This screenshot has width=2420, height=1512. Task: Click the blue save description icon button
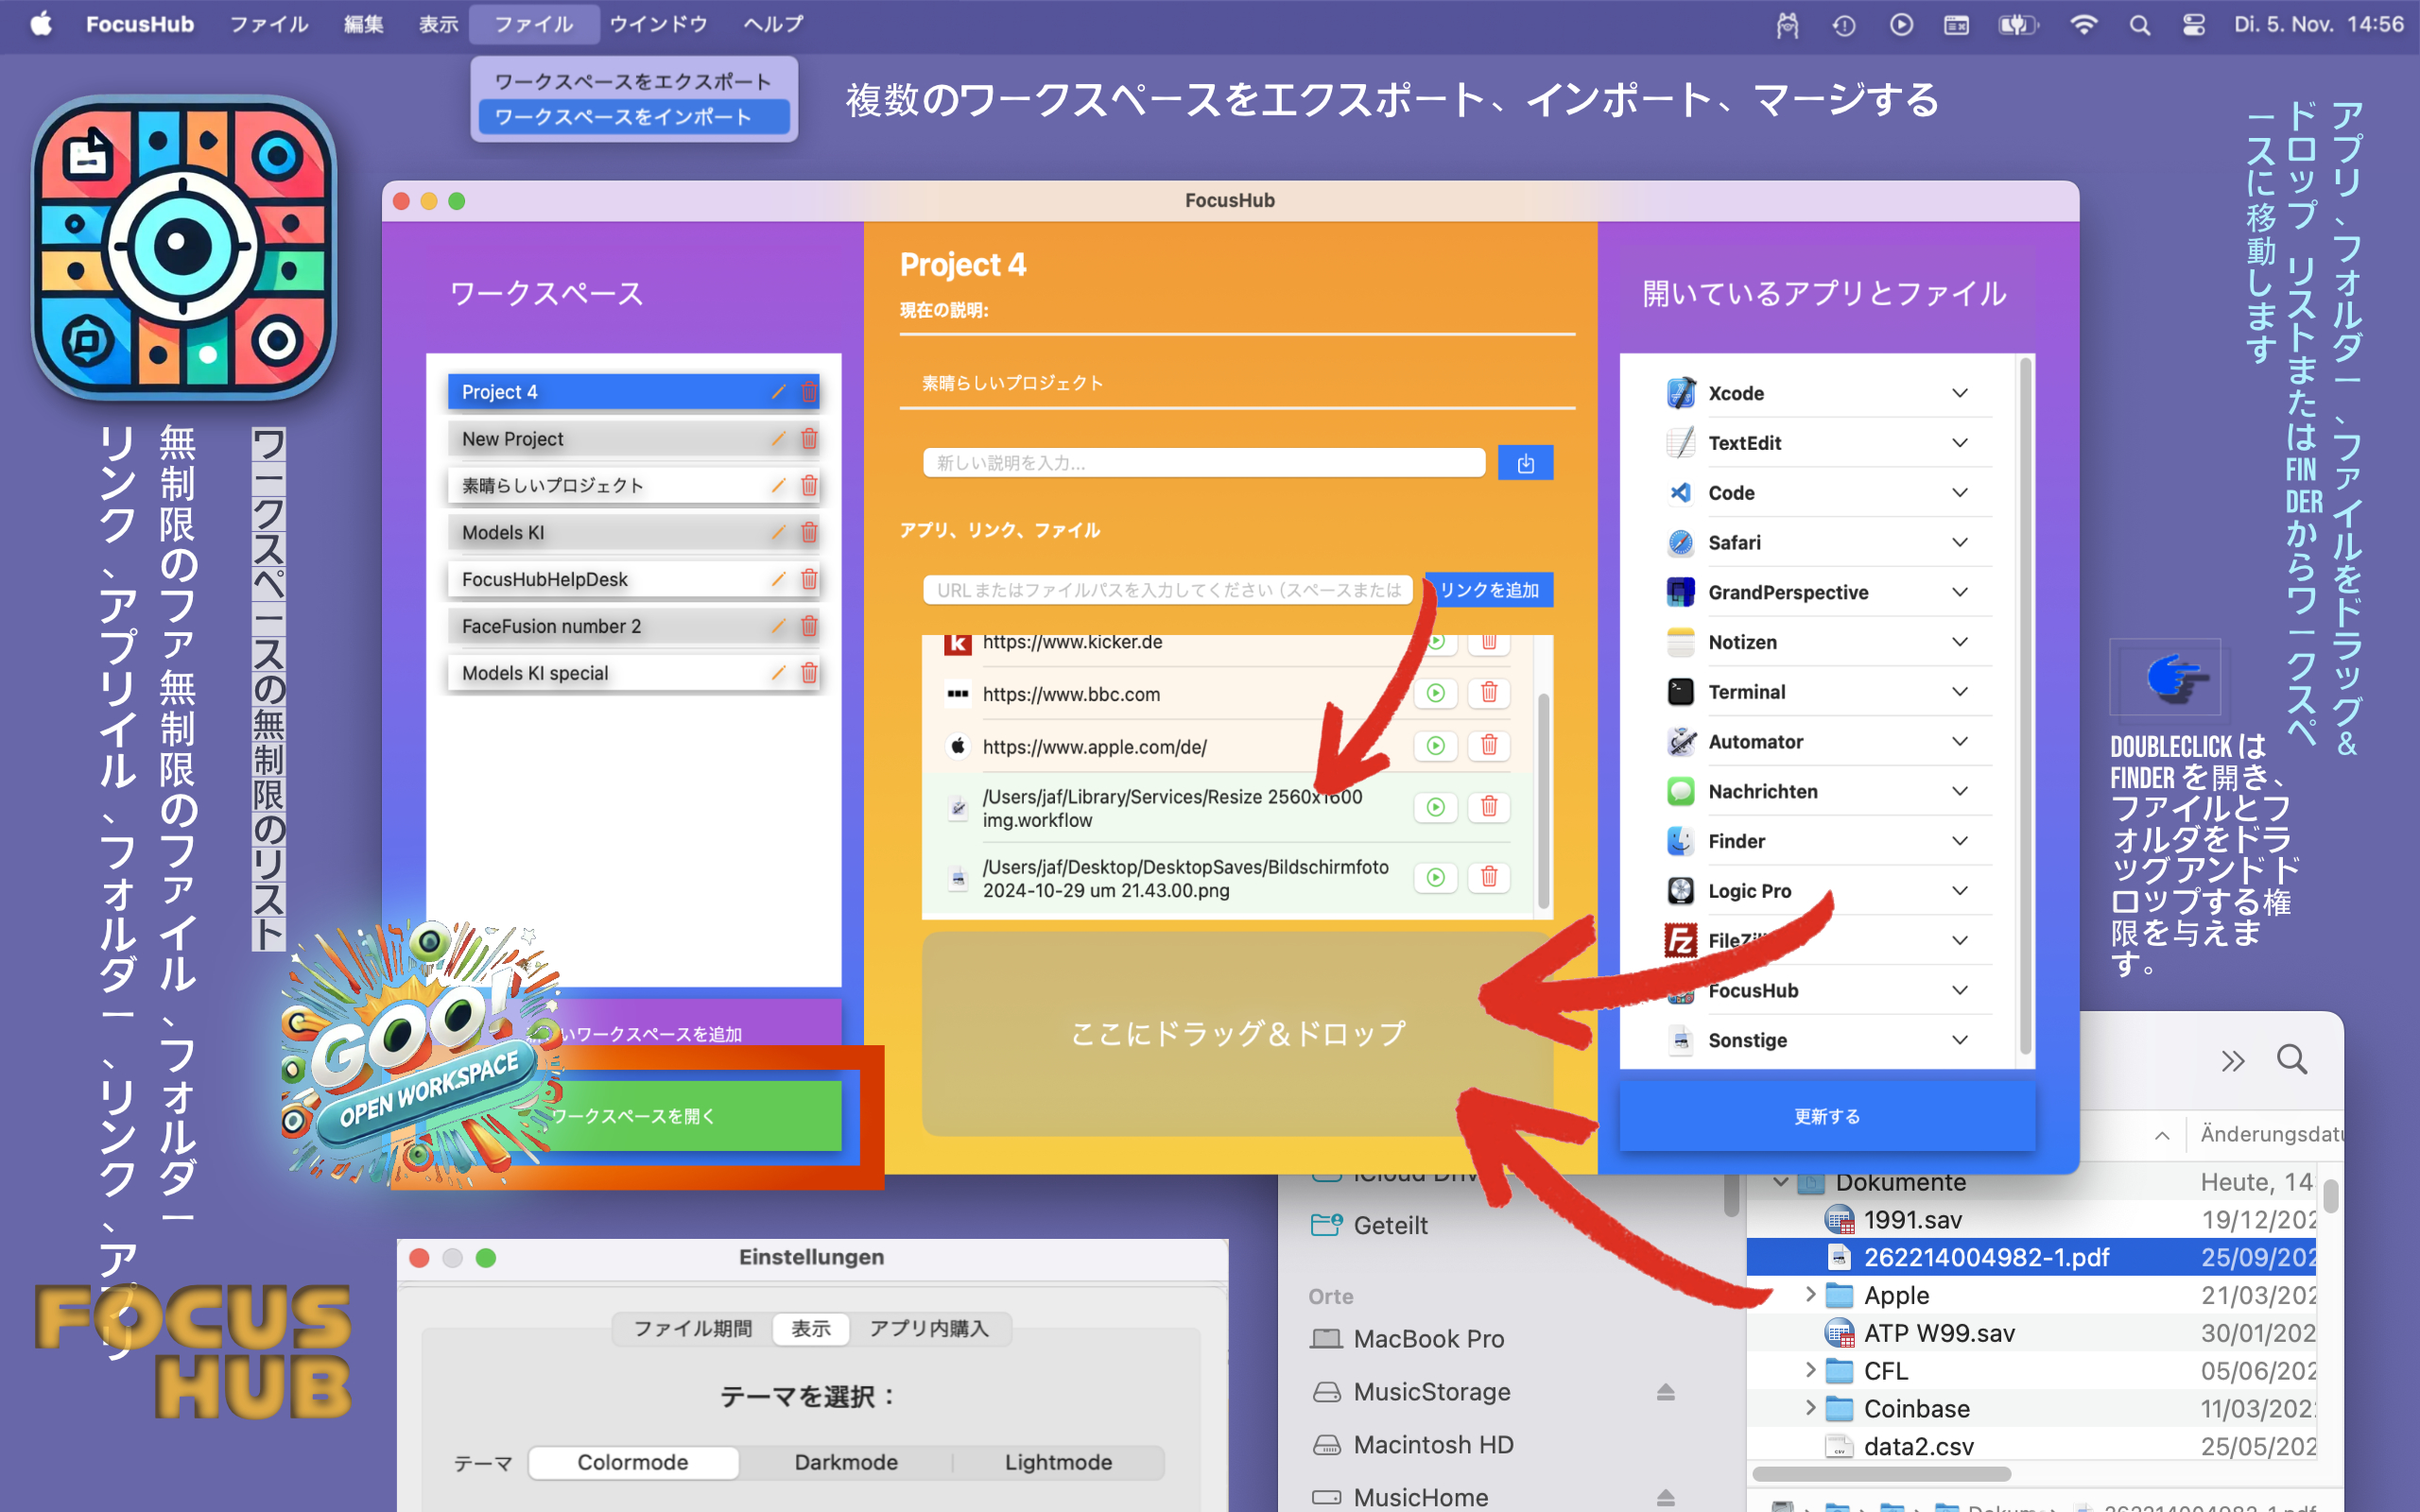(1524, 463)
